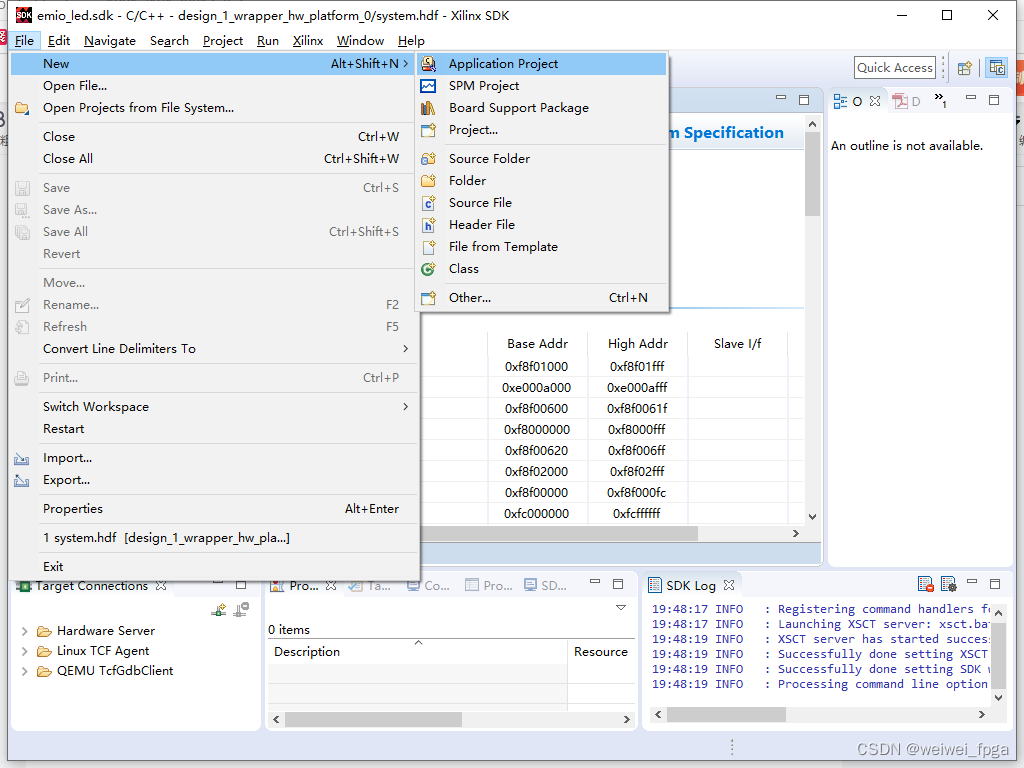Close the Outline view tab
This screenshot has height=768, width=1024.
click(x=875, y=101)
